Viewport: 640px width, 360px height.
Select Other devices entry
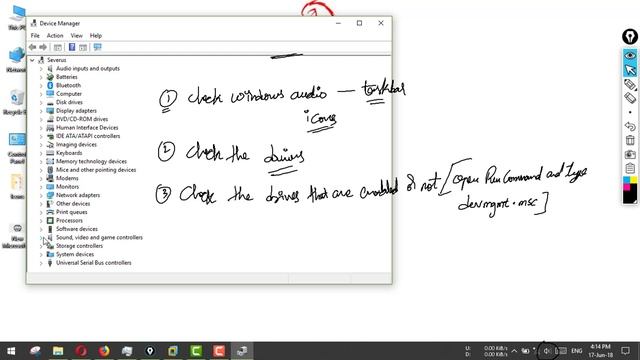coord(73,204)
